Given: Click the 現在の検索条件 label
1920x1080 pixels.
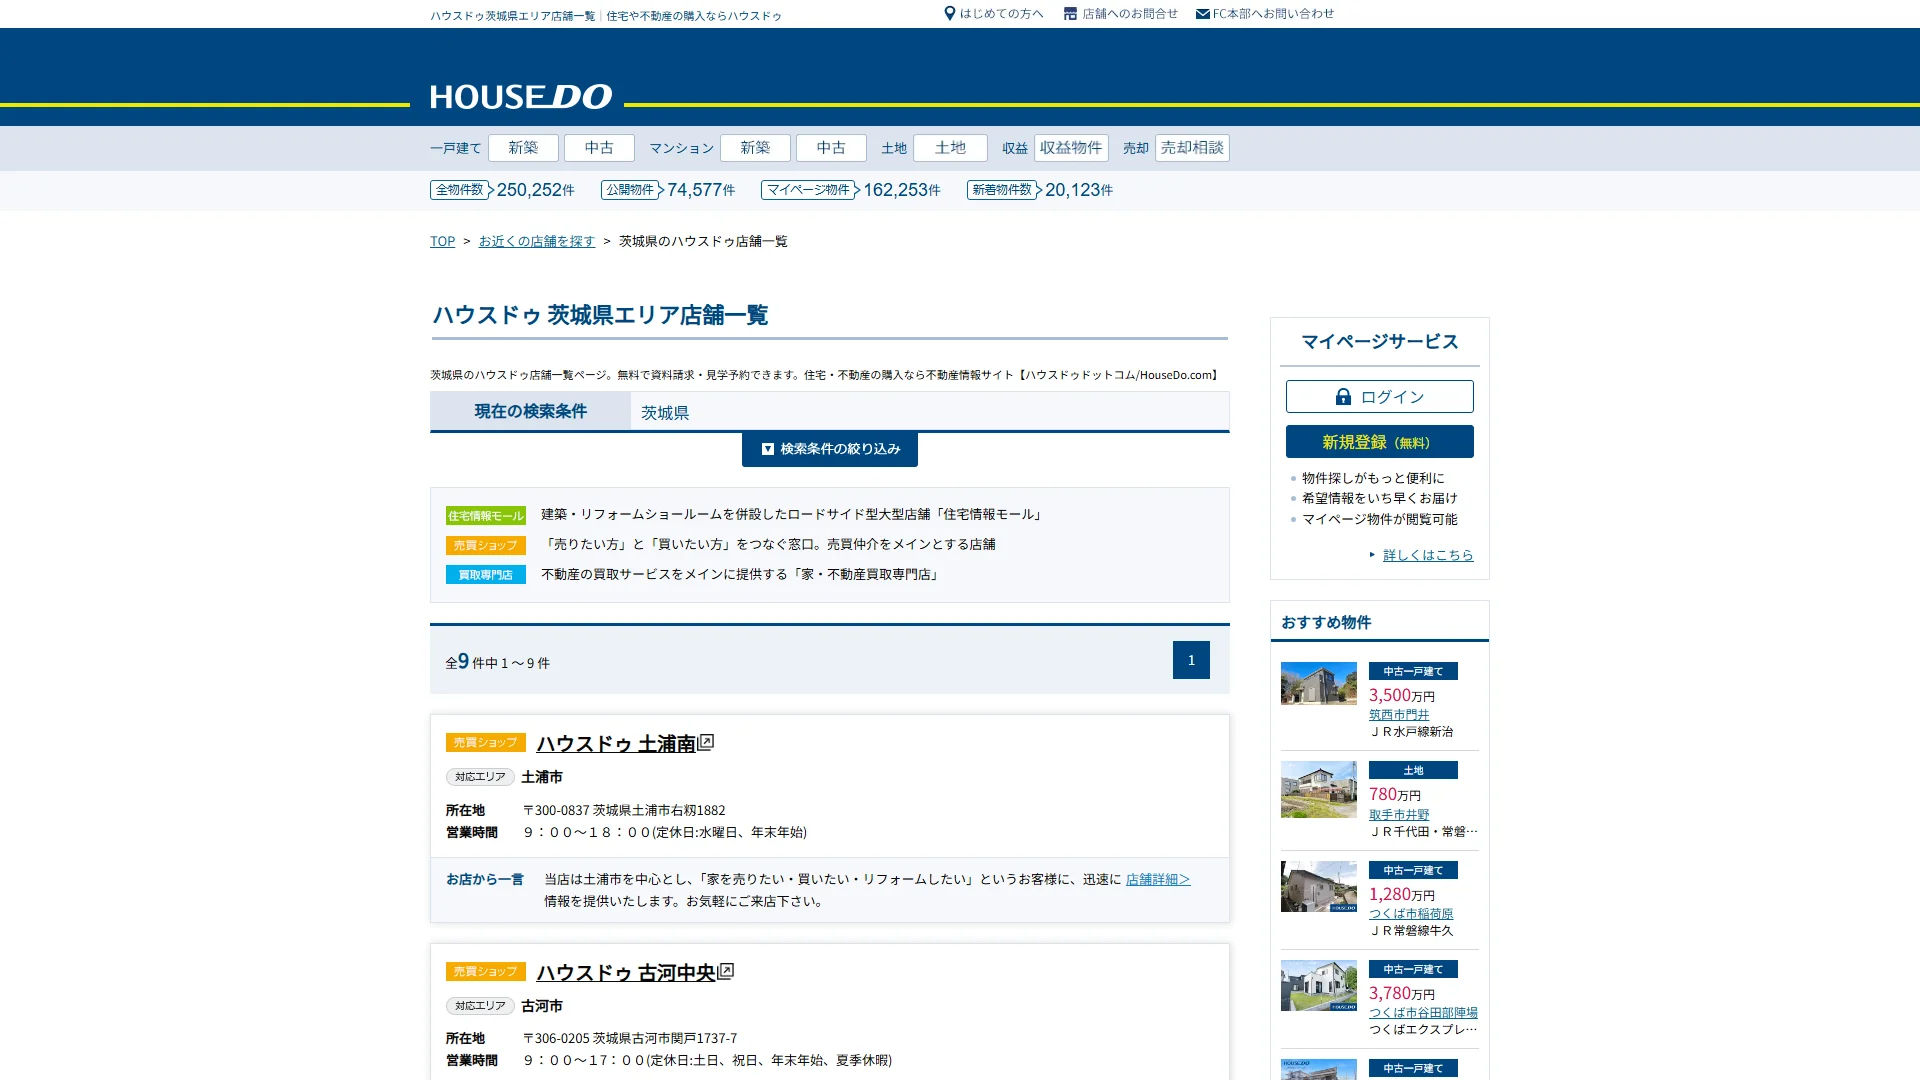Looking at the screenshot, I should 530,411.
